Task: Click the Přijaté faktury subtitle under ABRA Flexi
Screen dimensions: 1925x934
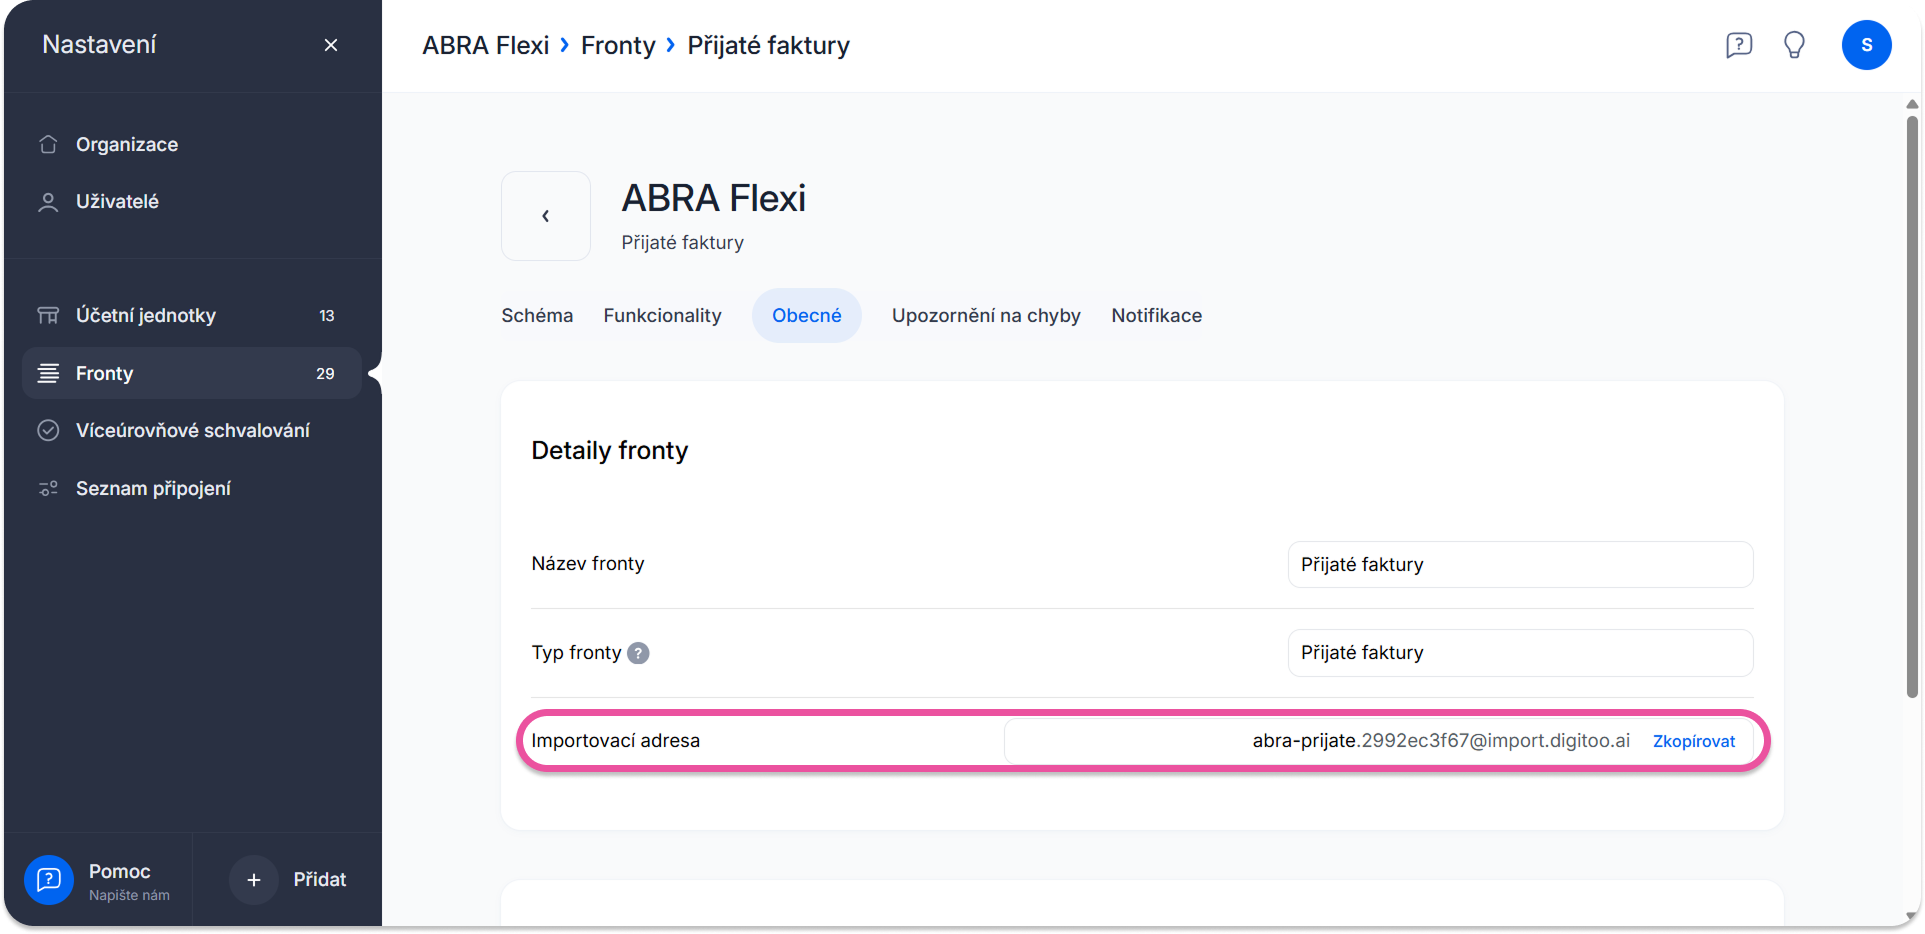Action: point(683,243)
